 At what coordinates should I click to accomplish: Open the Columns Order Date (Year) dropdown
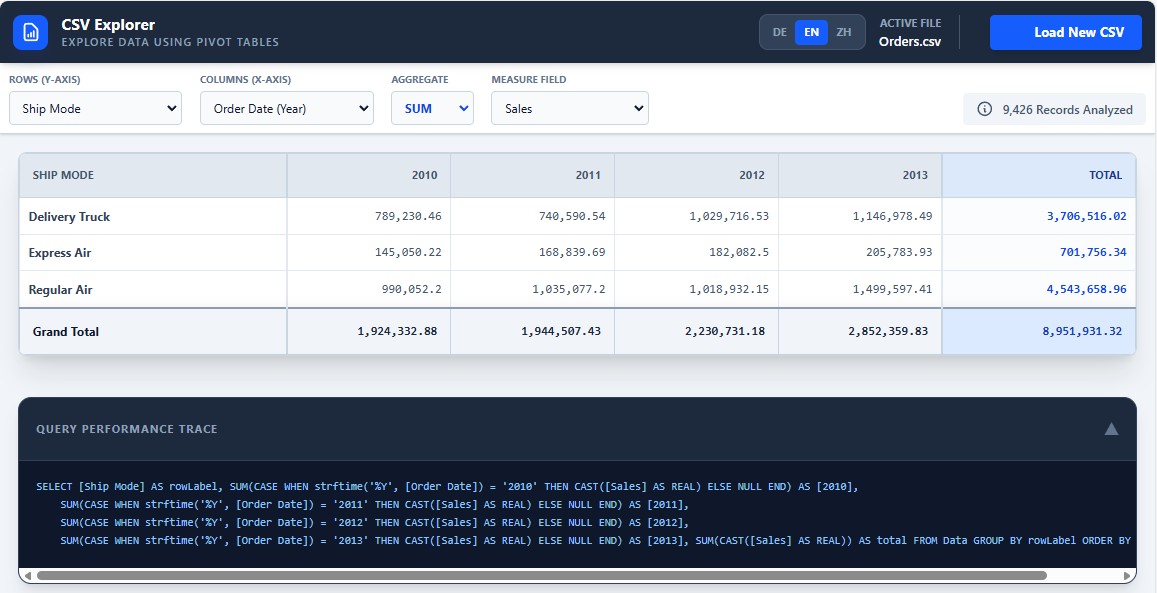tap(287, 108)
